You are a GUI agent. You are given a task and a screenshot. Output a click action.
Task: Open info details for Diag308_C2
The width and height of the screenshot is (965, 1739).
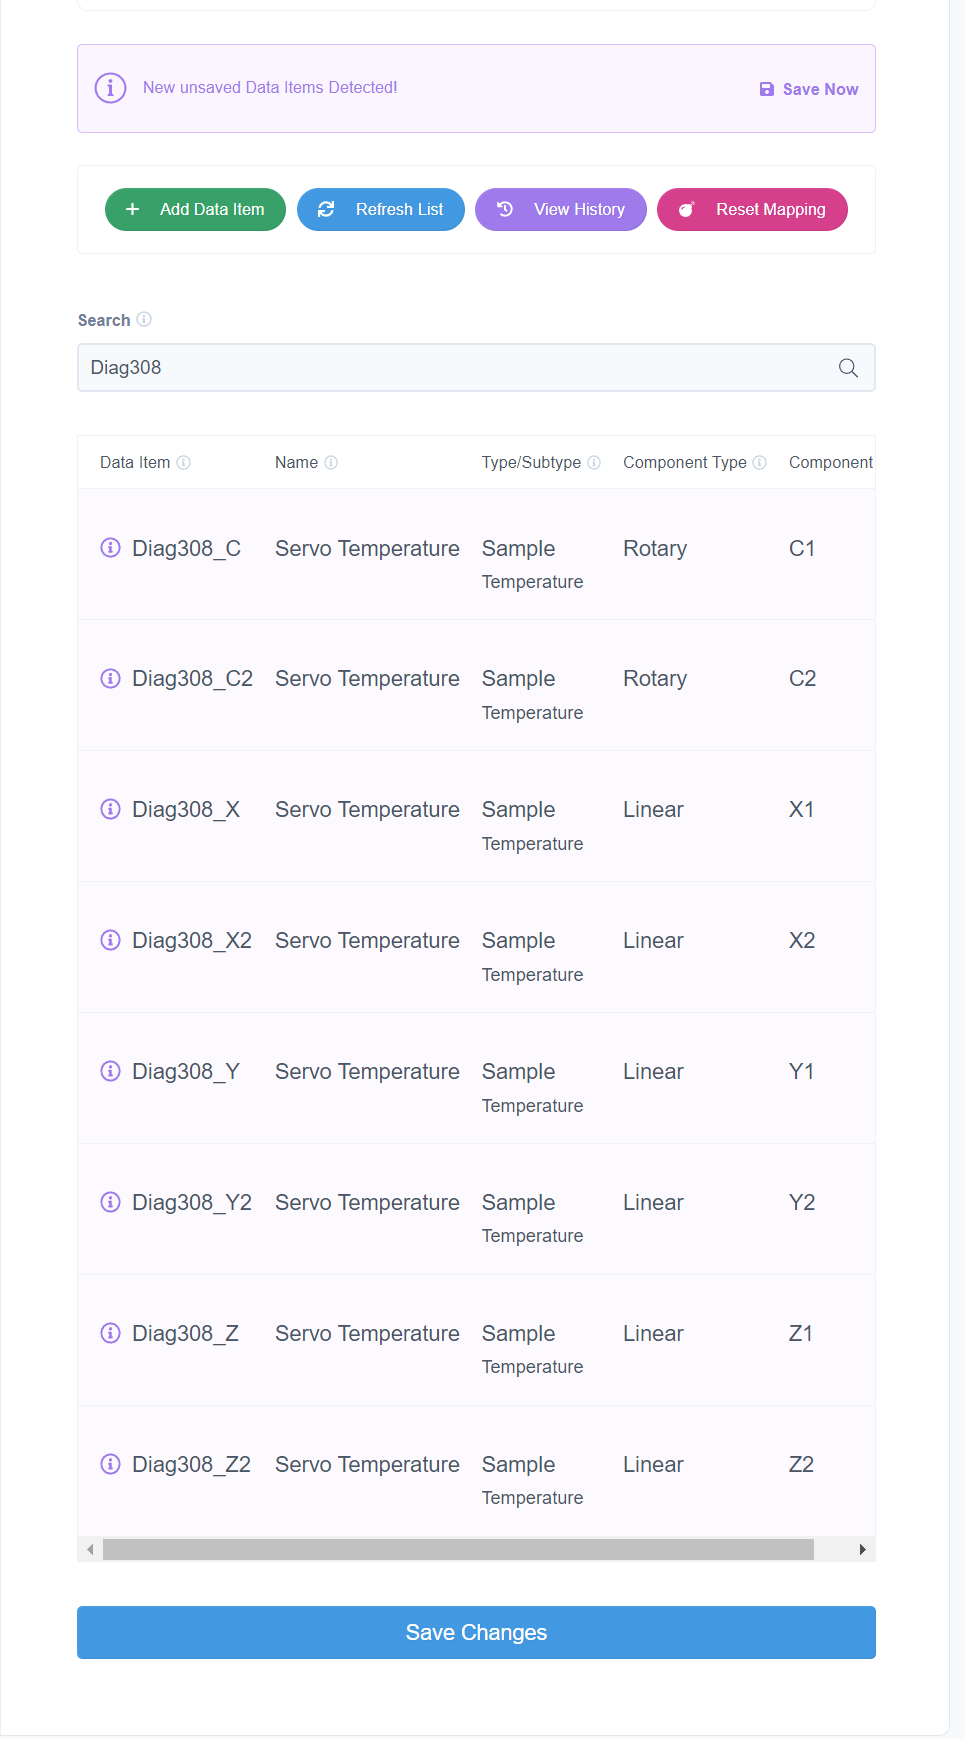pyautogui.click(x=110, y=678)
